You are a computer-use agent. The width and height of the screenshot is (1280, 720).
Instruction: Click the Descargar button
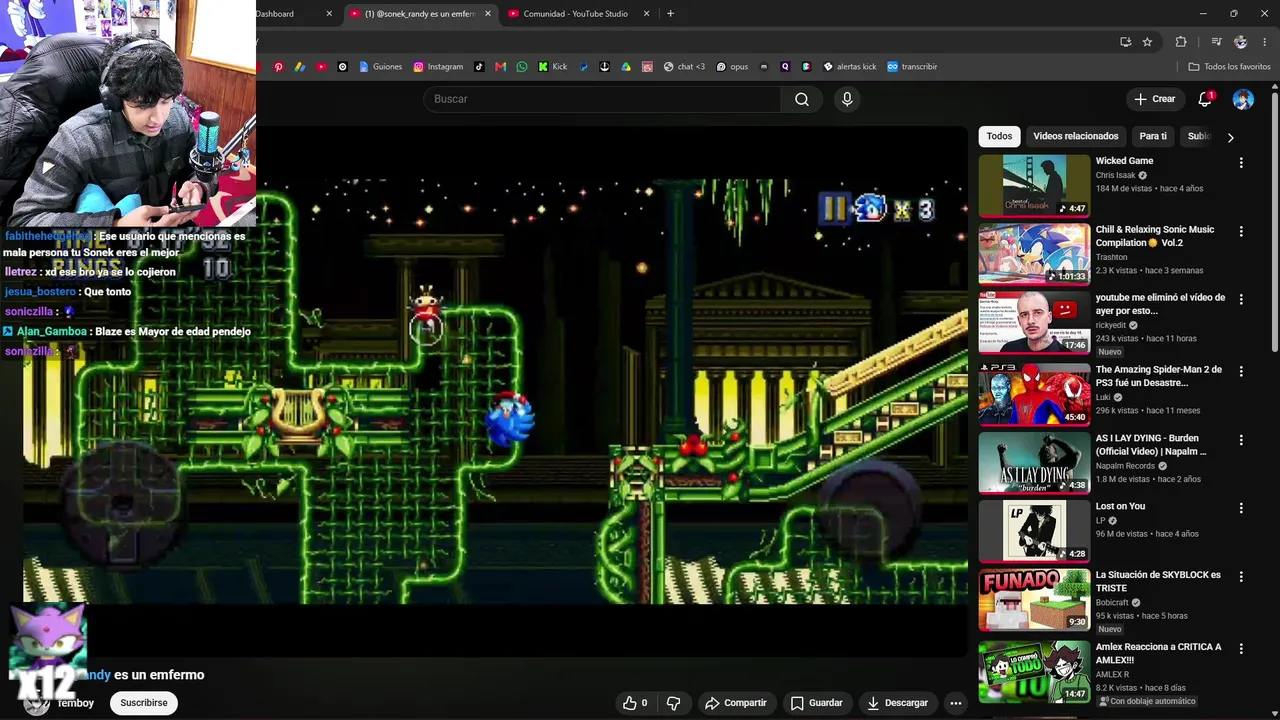coord(897,703)
